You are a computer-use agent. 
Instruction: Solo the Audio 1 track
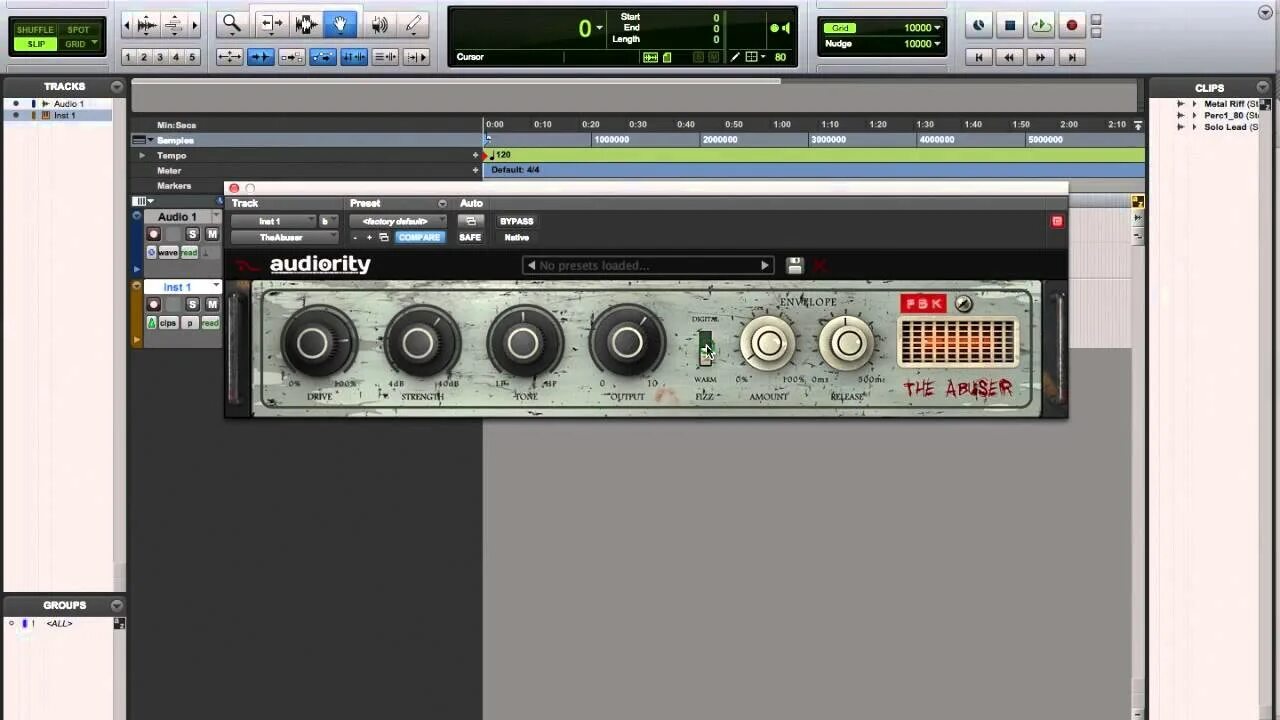coord(193,234)
